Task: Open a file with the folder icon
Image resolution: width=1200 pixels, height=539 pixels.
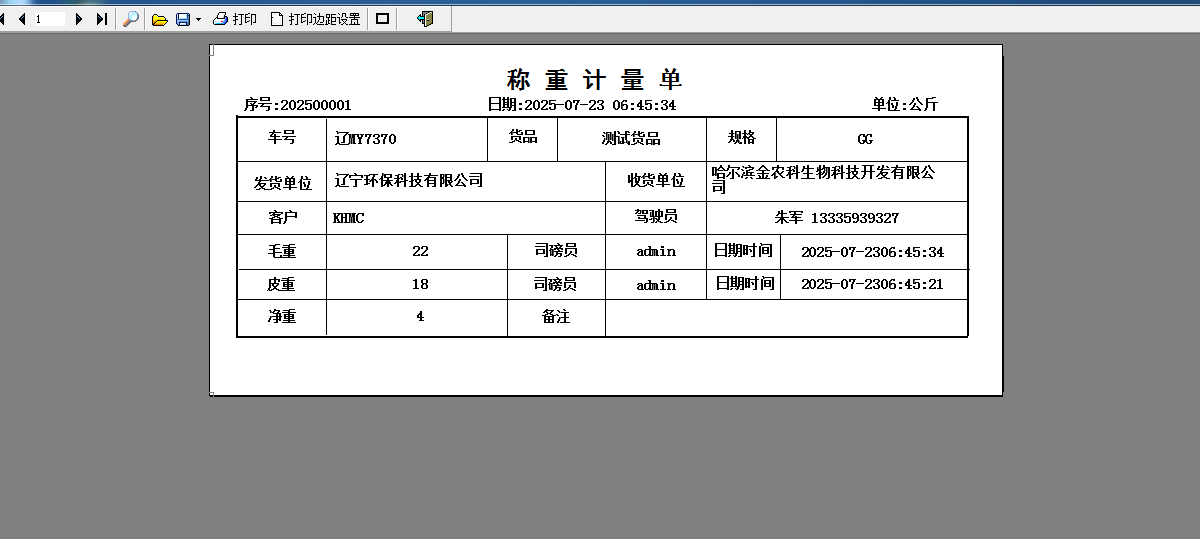Action: pos(159,19)
